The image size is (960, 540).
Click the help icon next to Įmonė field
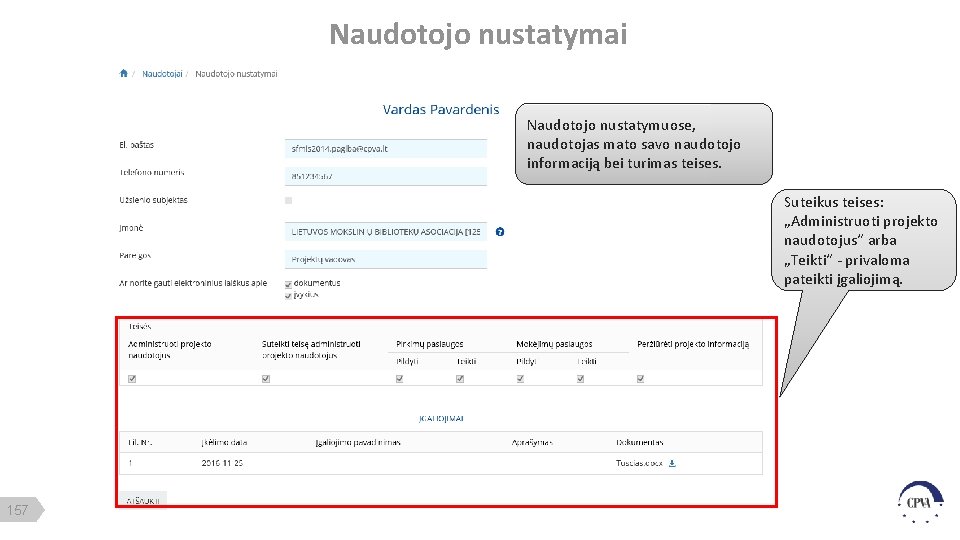pos(500,232)
